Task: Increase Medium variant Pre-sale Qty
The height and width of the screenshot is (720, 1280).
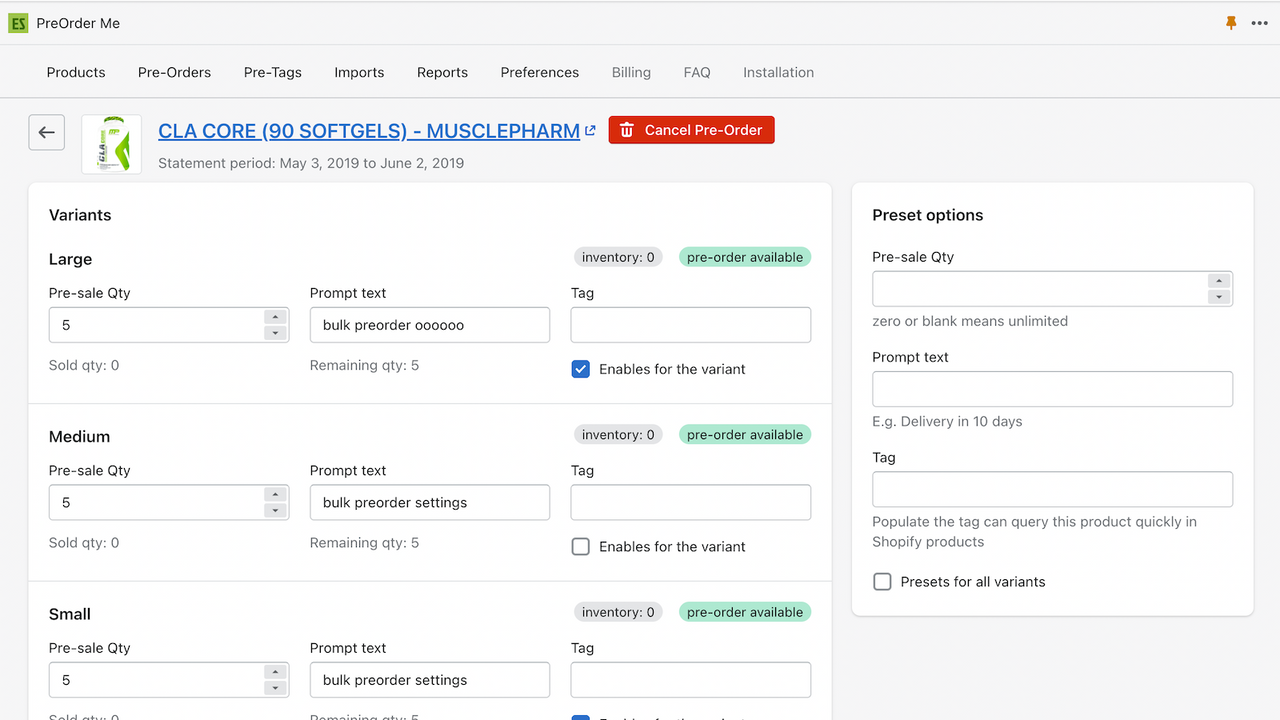Action: point(276,494)
